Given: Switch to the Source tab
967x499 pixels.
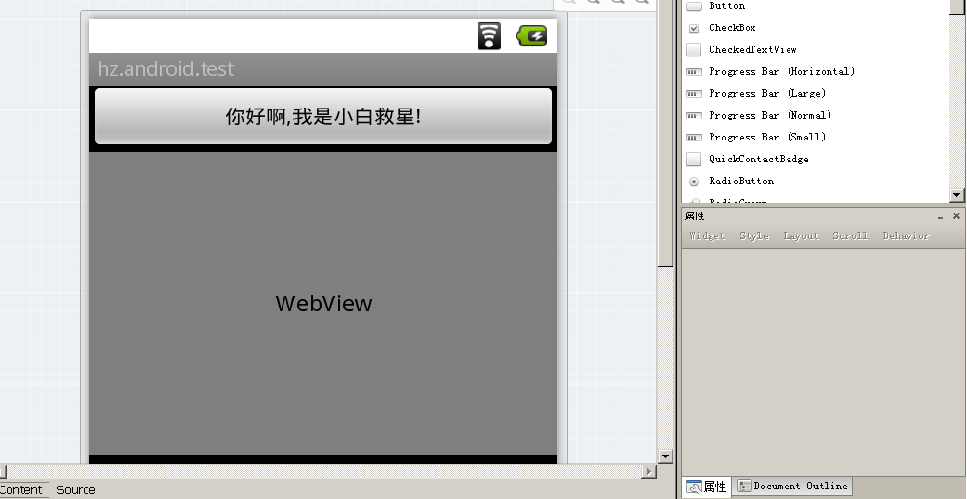Looking at the screenshot, I should 76,490.
